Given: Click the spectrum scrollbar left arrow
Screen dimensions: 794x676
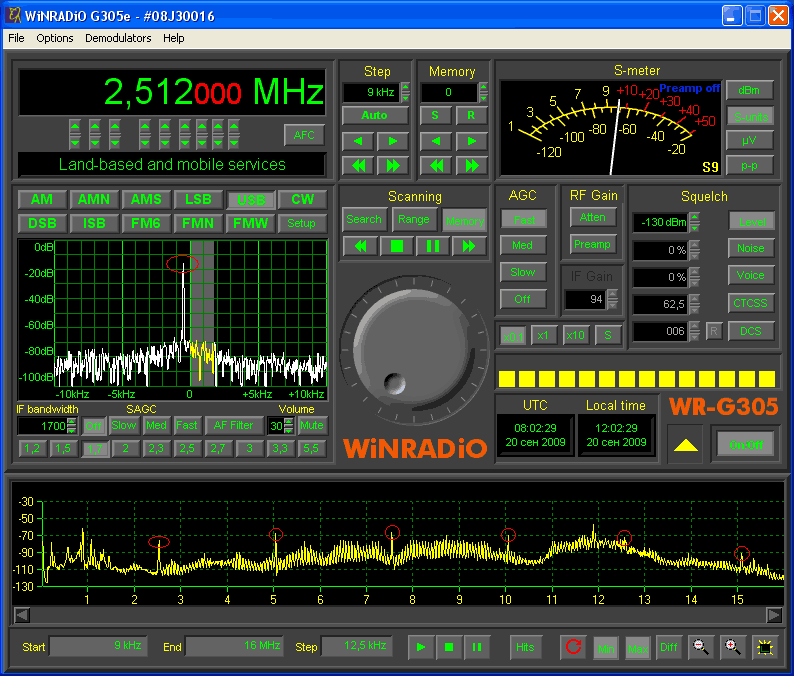Looking at the screenshot, I should (22, 615).
